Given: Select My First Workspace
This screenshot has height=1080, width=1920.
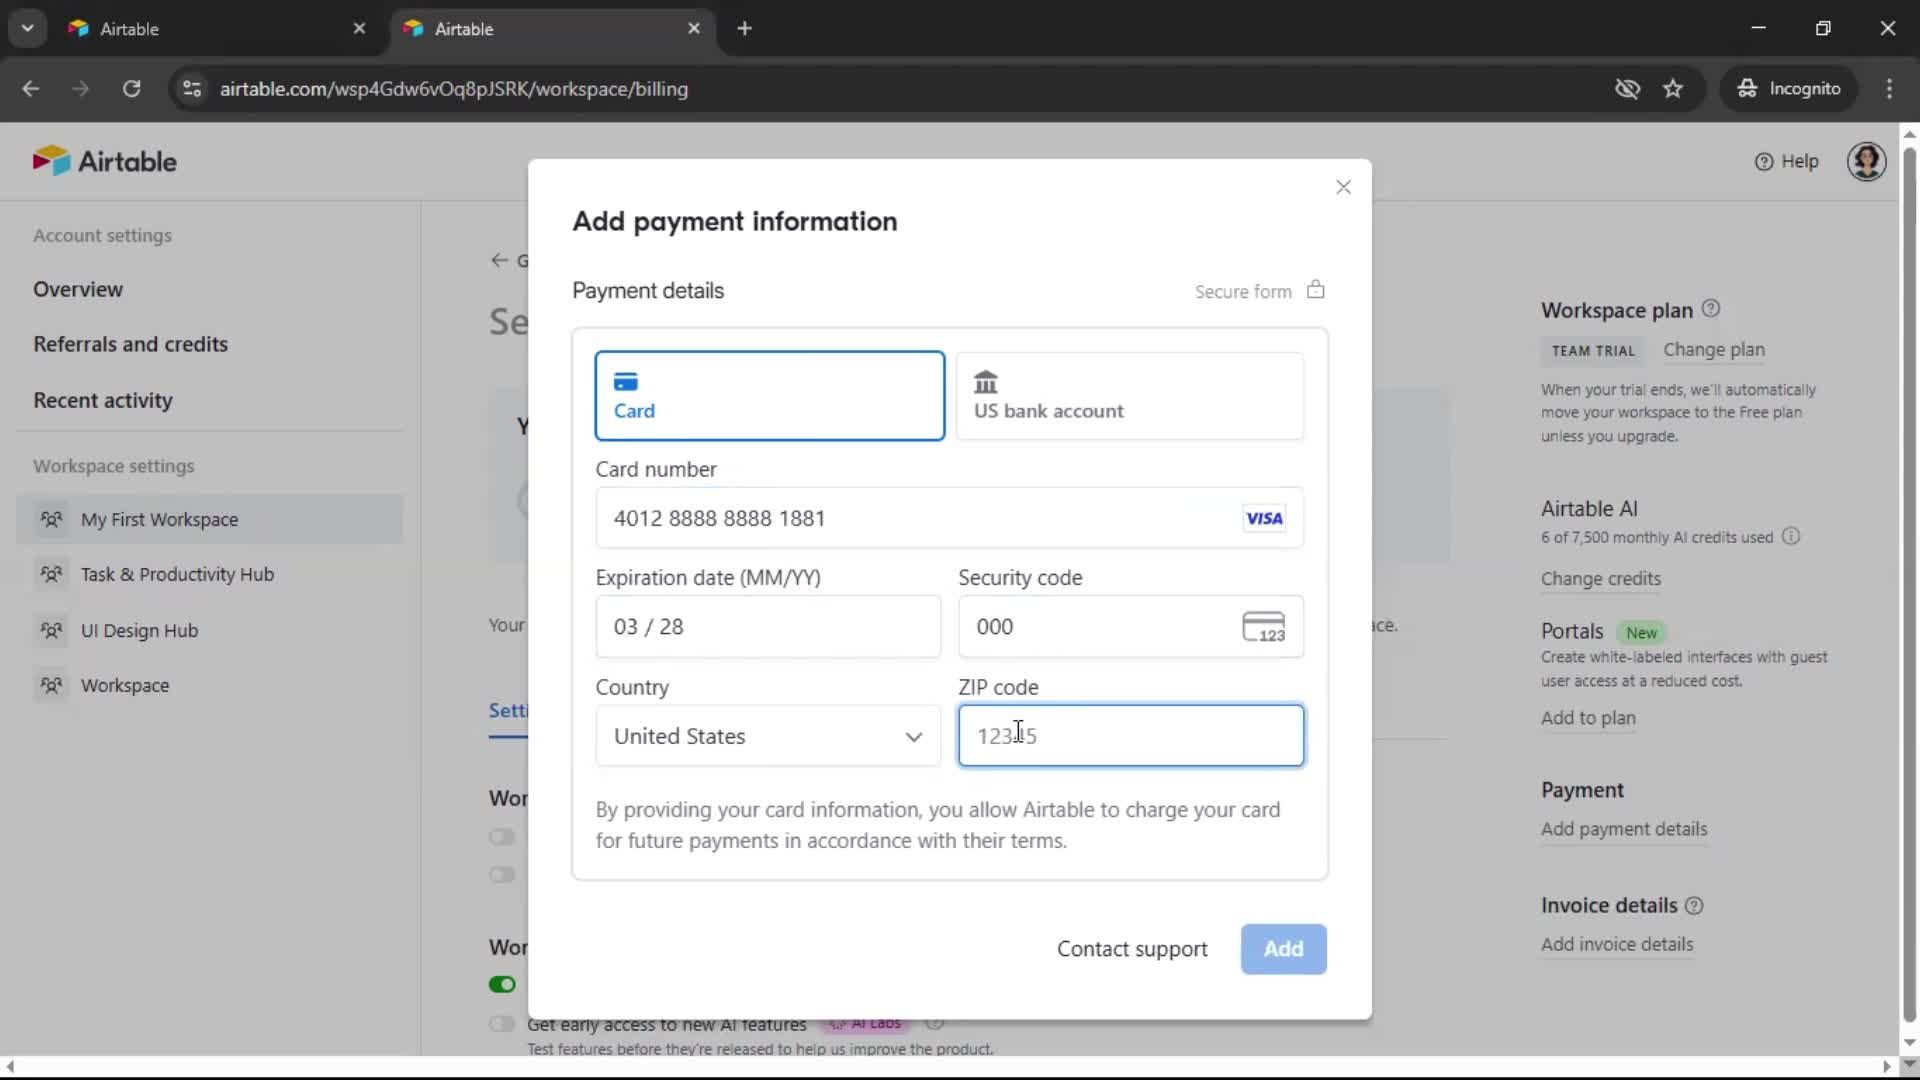Looking at the screenshot, I should (209, 519).
